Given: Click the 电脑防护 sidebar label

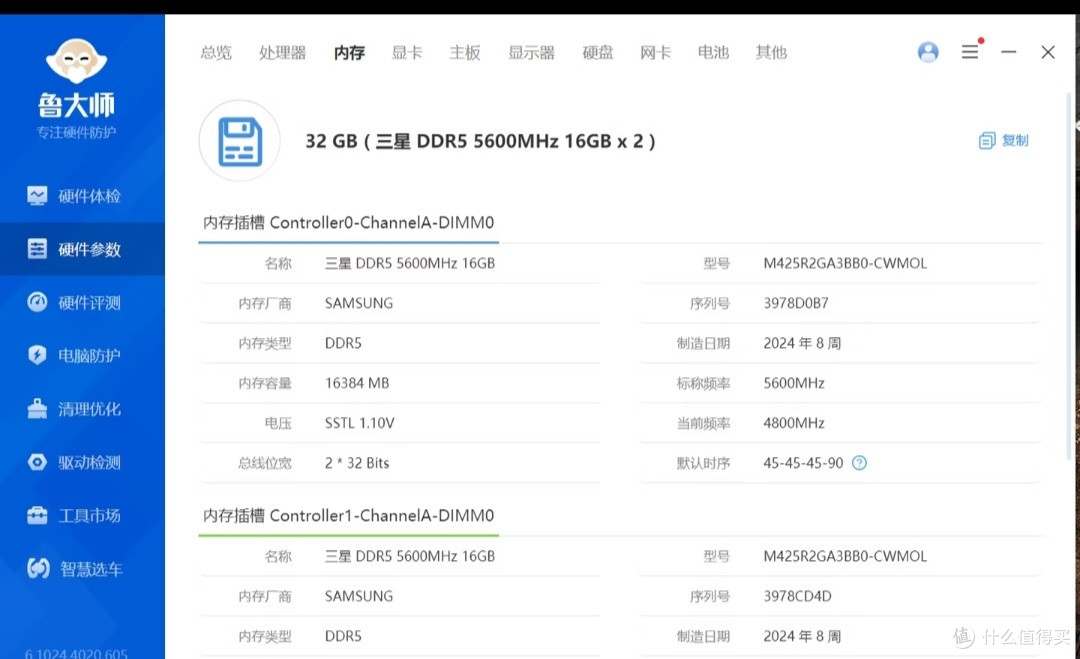Looking at the screenshot, I should coord(90,355).
